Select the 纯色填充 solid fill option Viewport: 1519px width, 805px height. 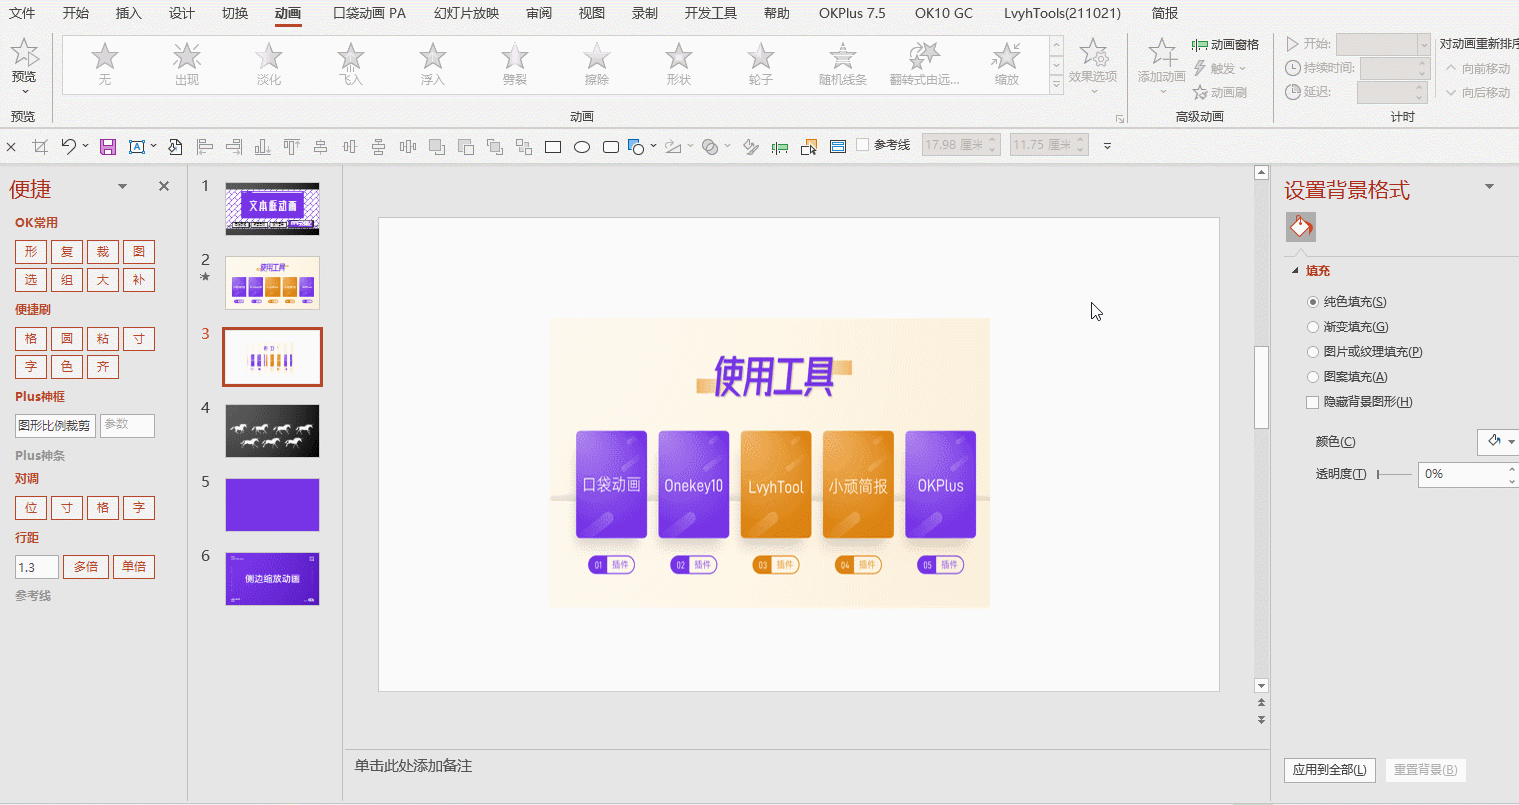click(1313, 302)
